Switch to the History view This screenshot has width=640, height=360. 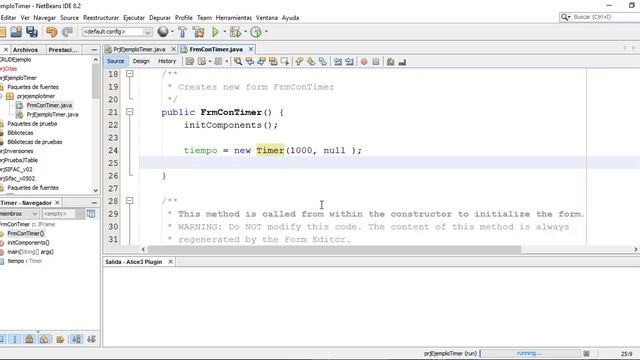[x=167, y=61]
